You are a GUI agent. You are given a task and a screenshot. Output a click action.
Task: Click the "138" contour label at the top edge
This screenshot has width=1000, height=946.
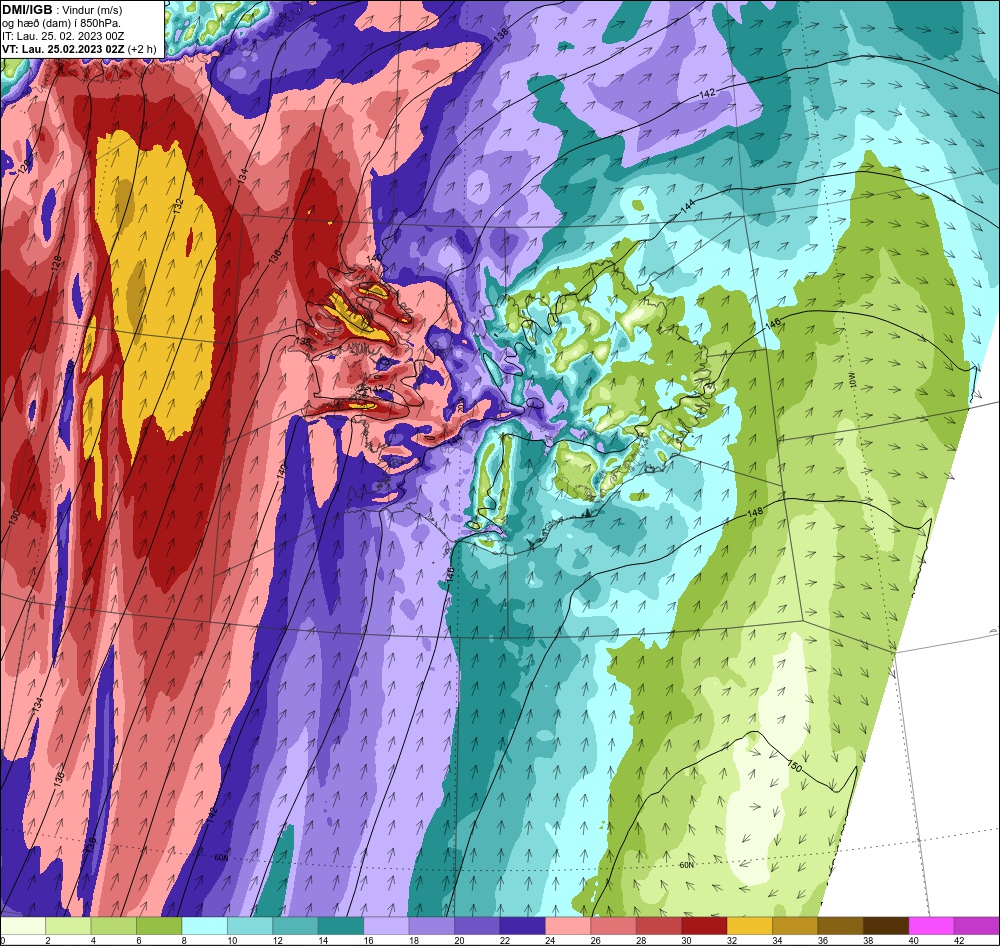[x=501, y=36]
